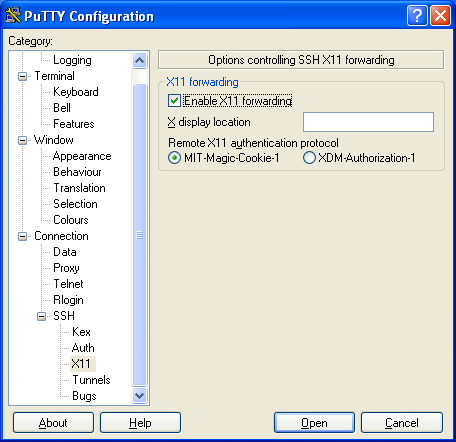Click the Cancel button
Screen dimensions: 456x442
[402, 423]
